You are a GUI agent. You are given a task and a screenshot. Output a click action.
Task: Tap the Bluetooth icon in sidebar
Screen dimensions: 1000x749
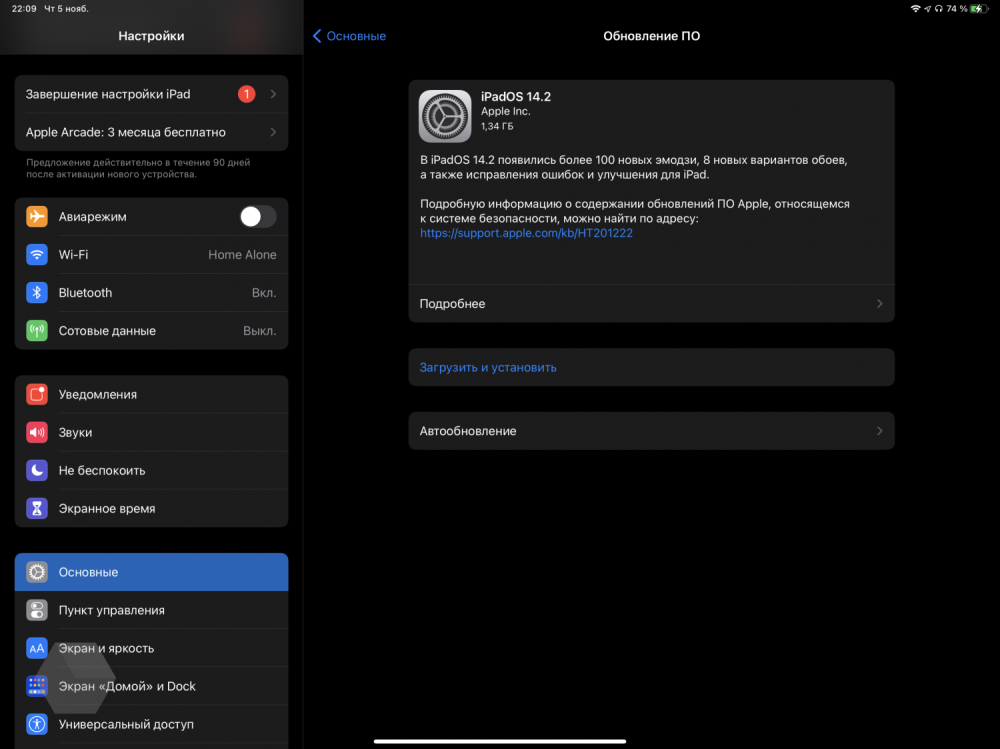pyautogui.click(x=37, y=293)
